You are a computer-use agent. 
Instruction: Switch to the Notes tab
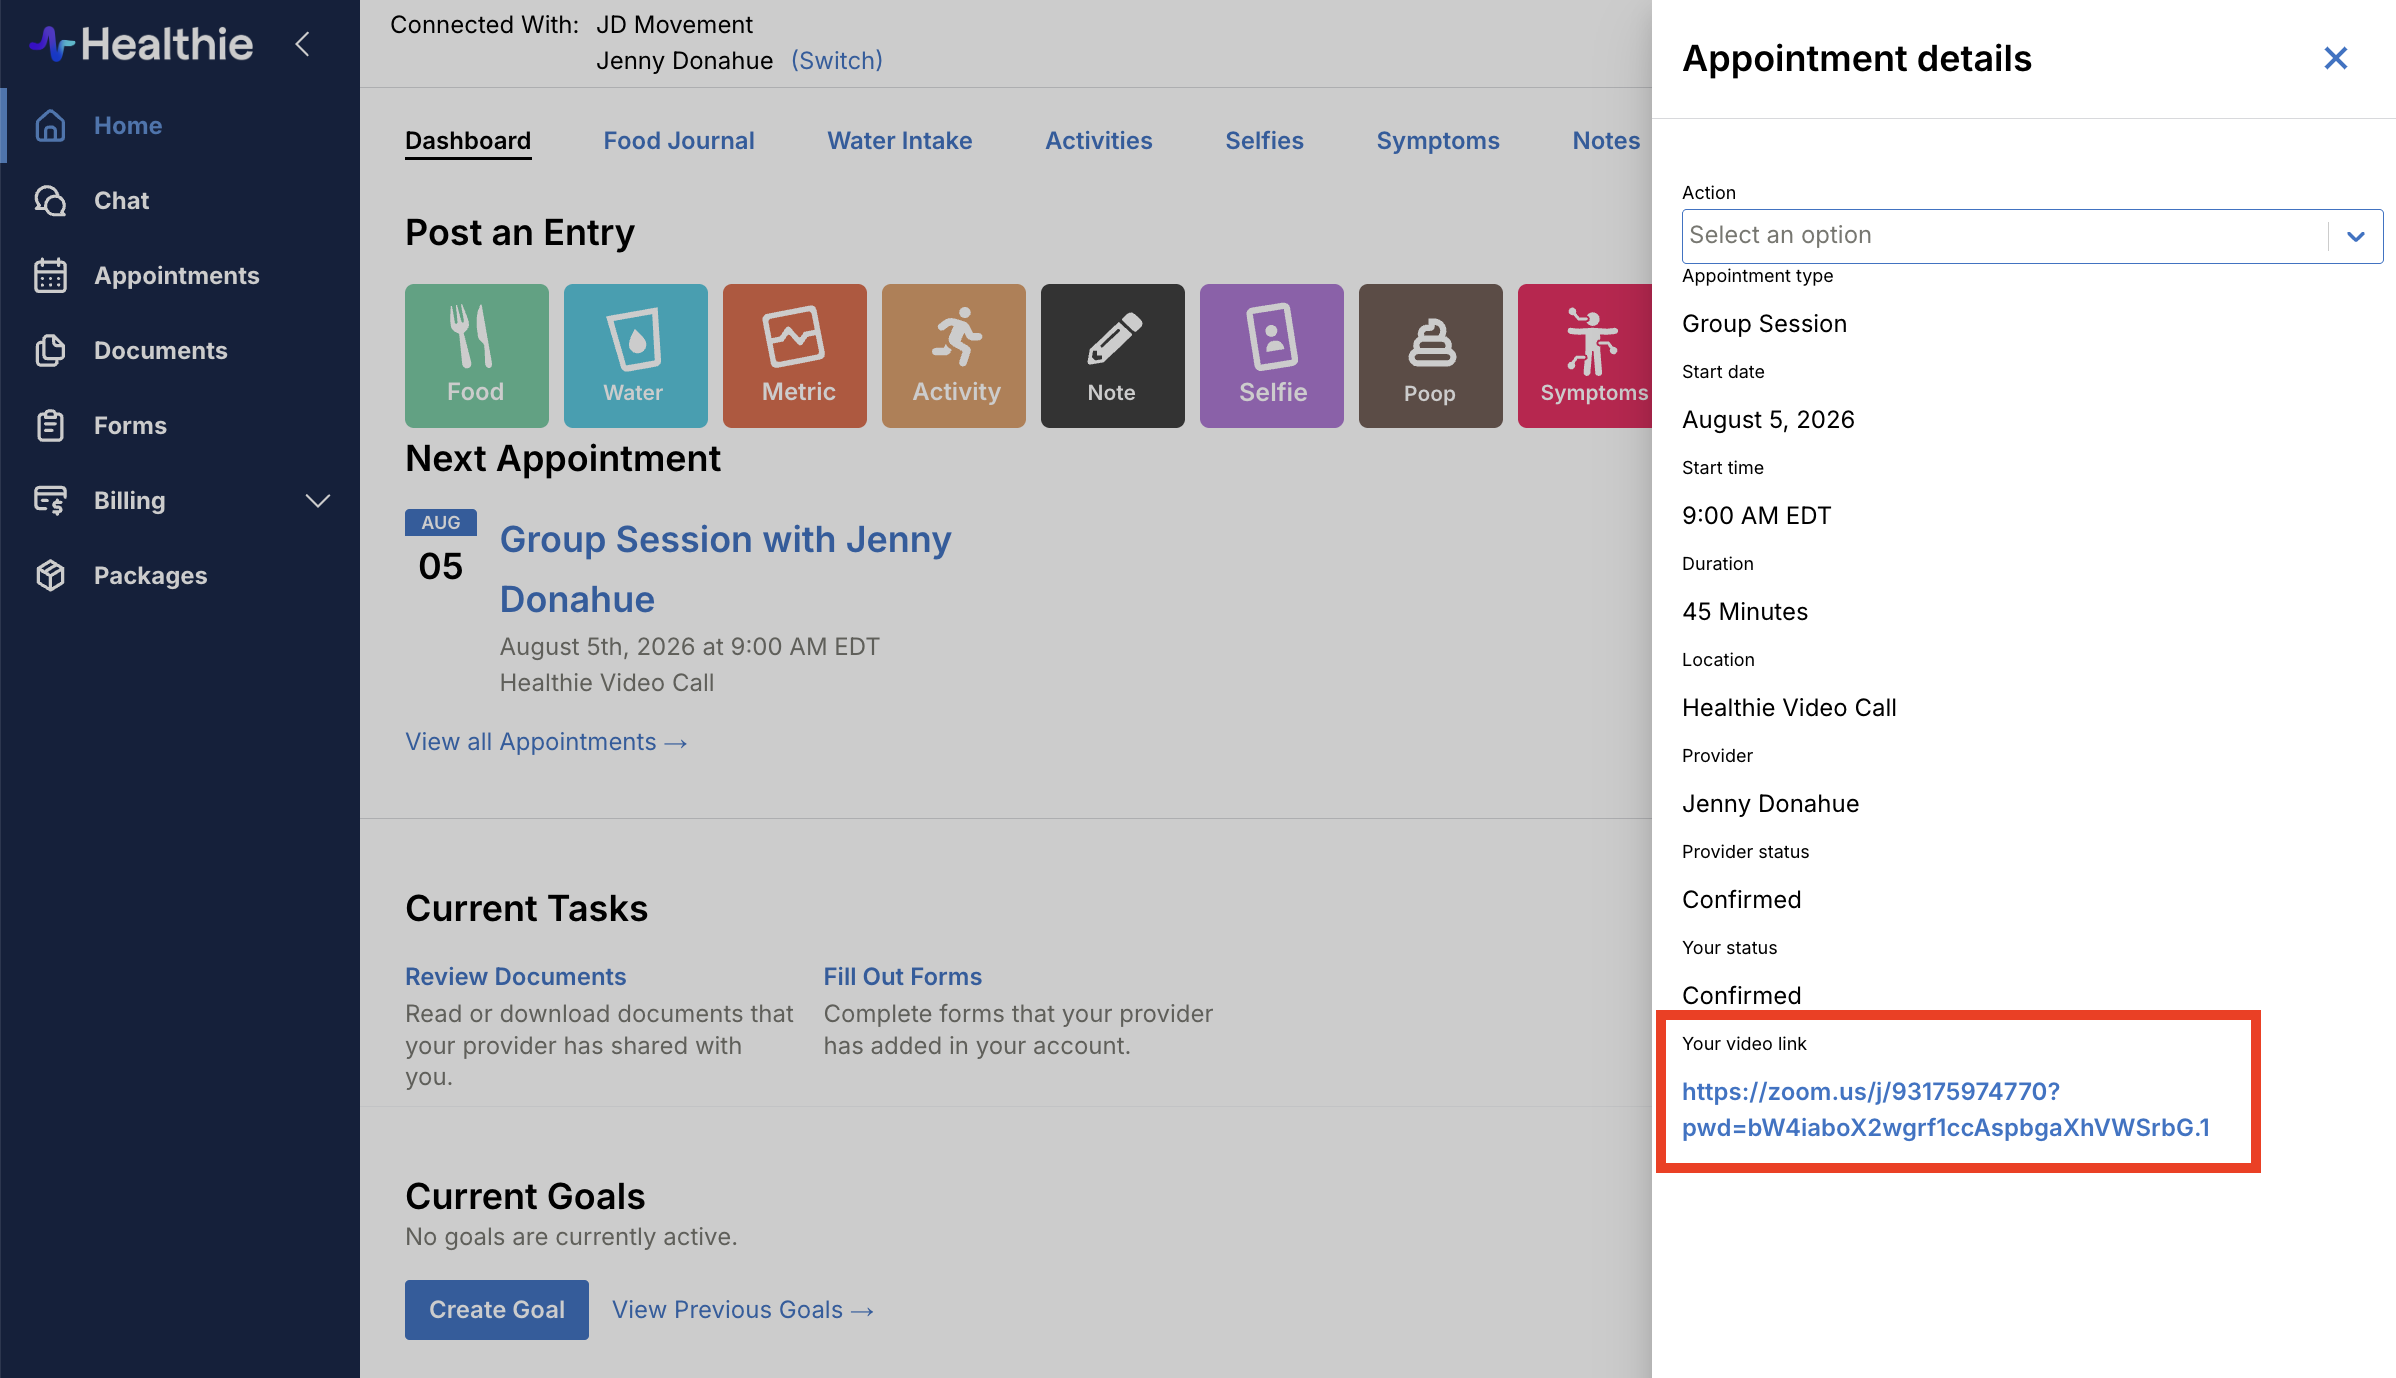(x=1606, y=141)
